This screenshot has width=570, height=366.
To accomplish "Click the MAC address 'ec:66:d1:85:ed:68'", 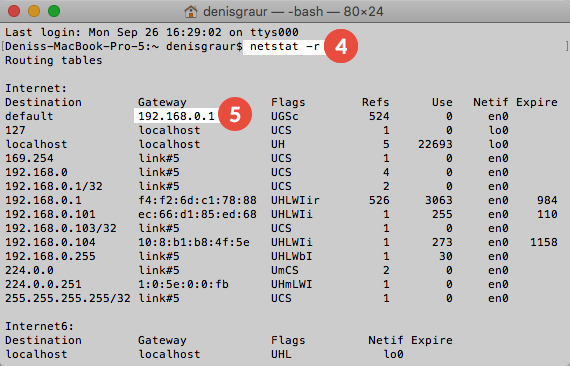I will tap(197, 214).
